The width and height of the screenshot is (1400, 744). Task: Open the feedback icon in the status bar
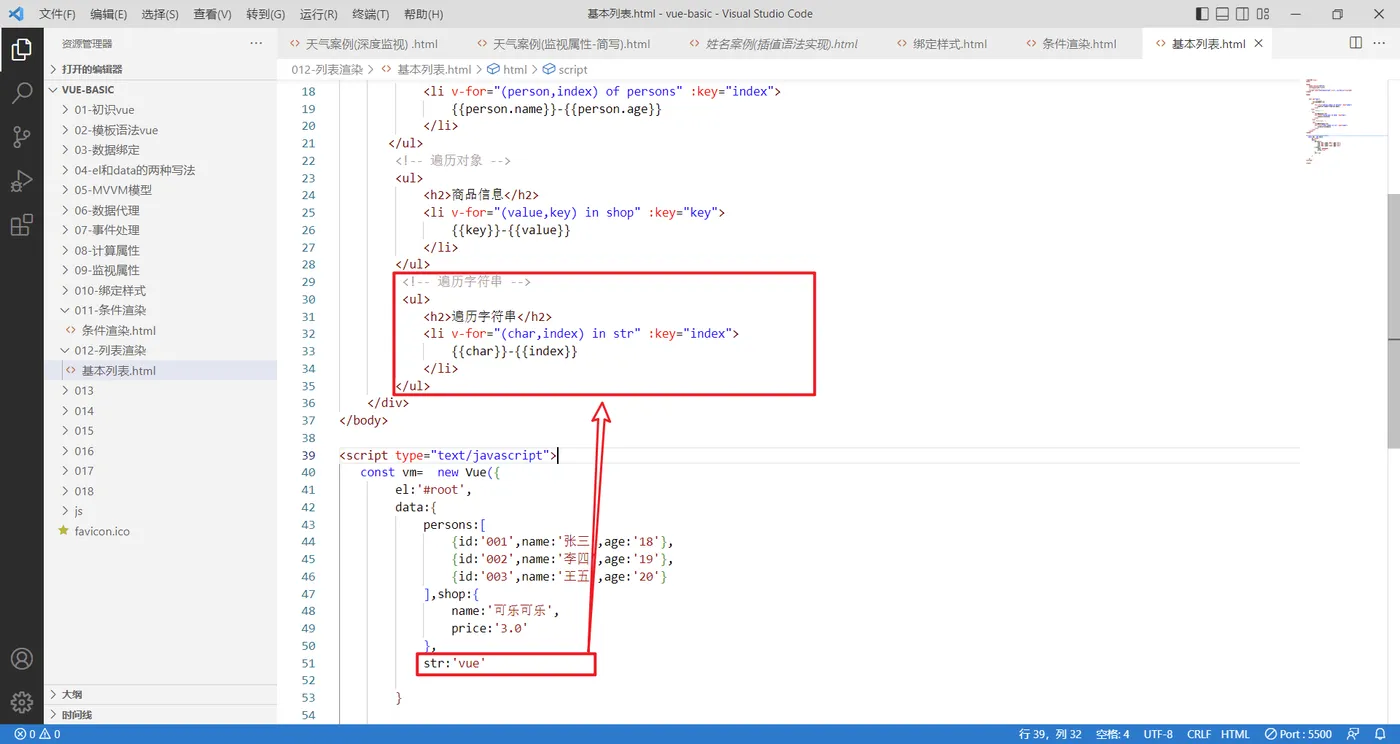tap(1352, 734)
